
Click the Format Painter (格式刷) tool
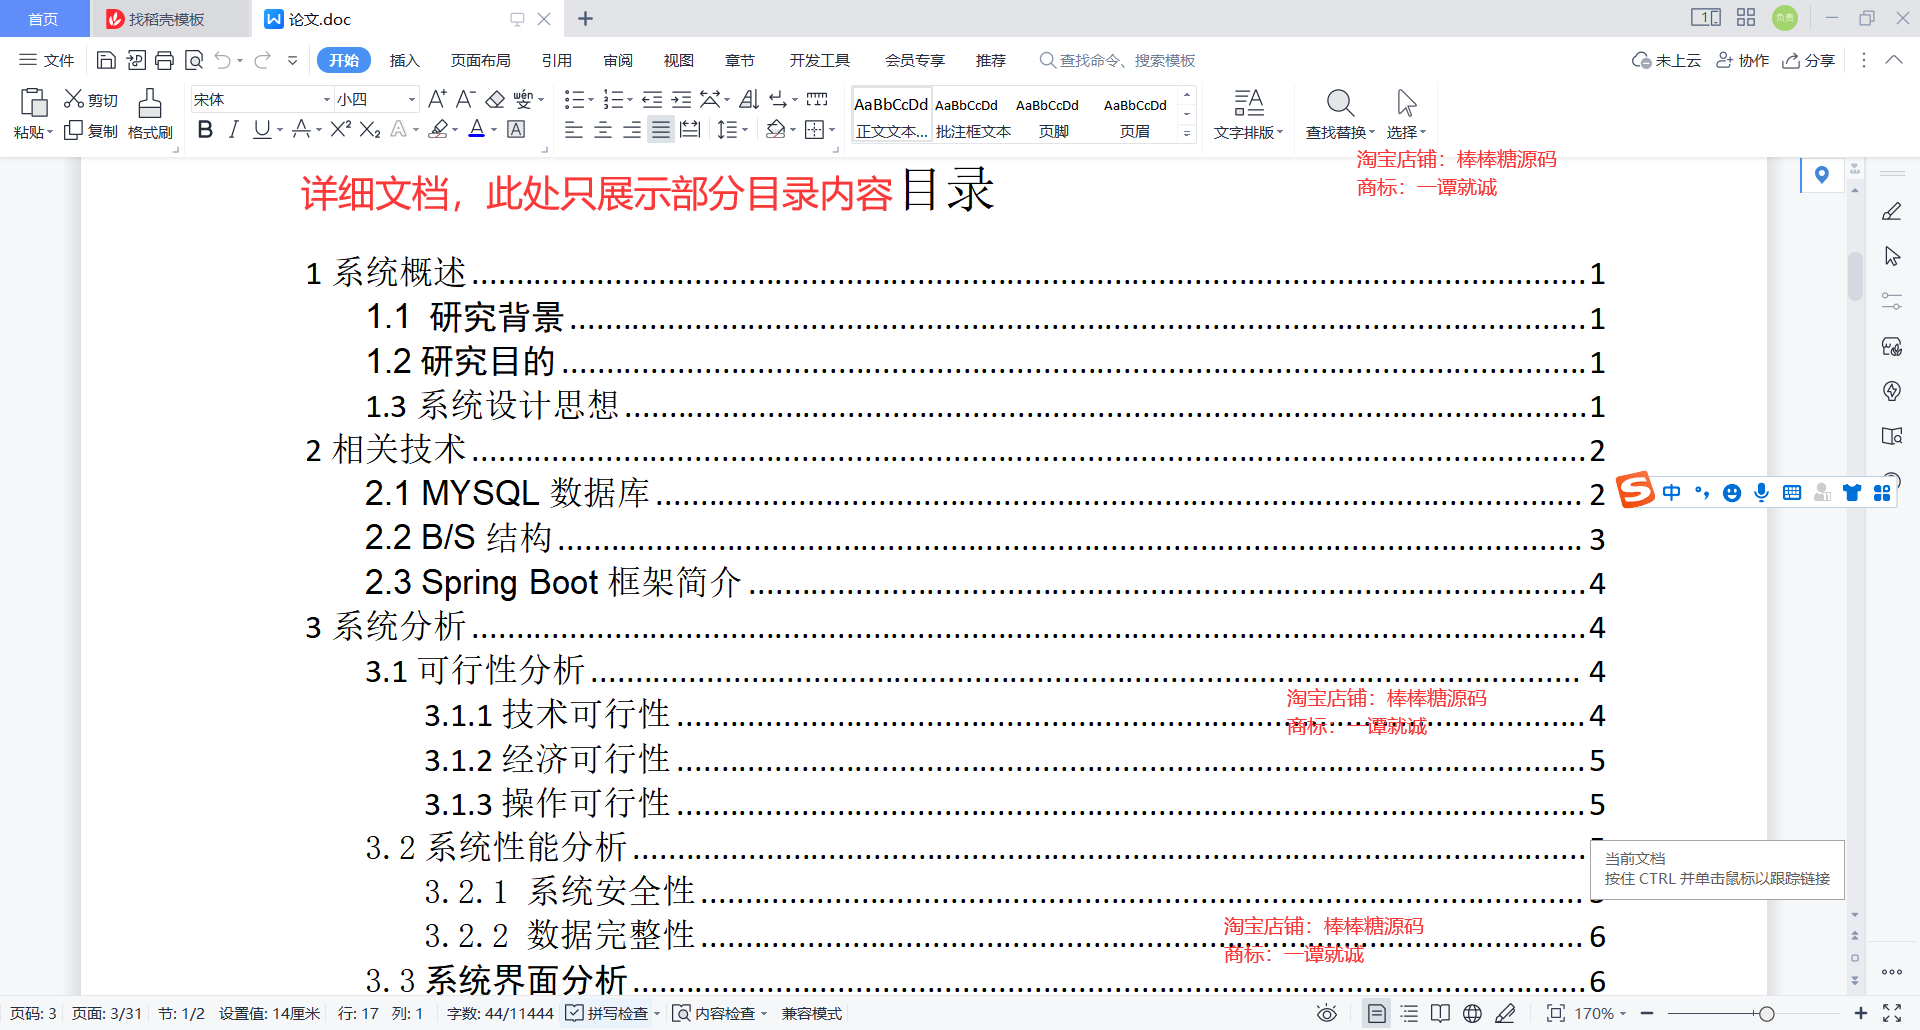pyautogui.click(x=150, y=114)
